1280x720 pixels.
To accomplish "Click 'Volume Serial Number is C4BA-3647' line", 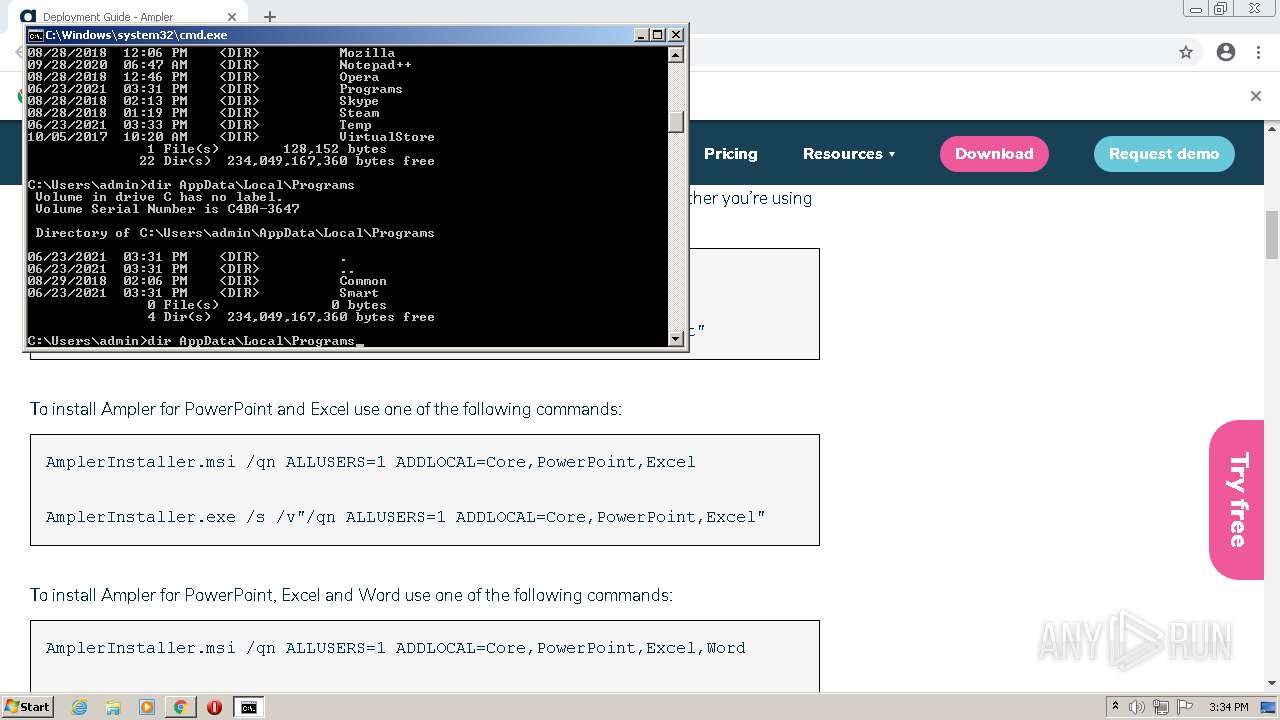I will tap(167, 209).
